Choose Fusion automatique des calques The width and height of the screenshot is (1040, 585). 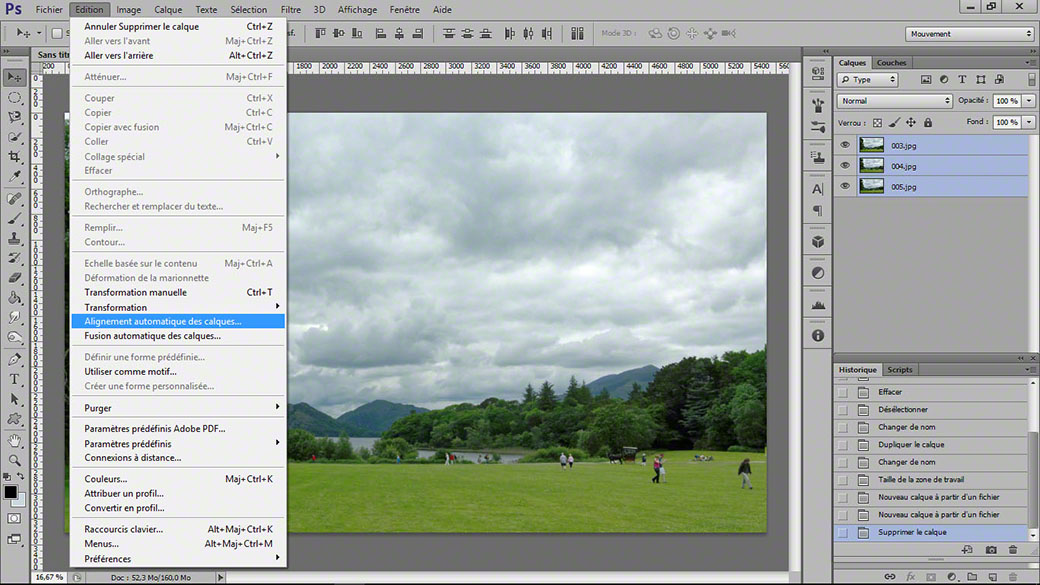pos(178,336)
